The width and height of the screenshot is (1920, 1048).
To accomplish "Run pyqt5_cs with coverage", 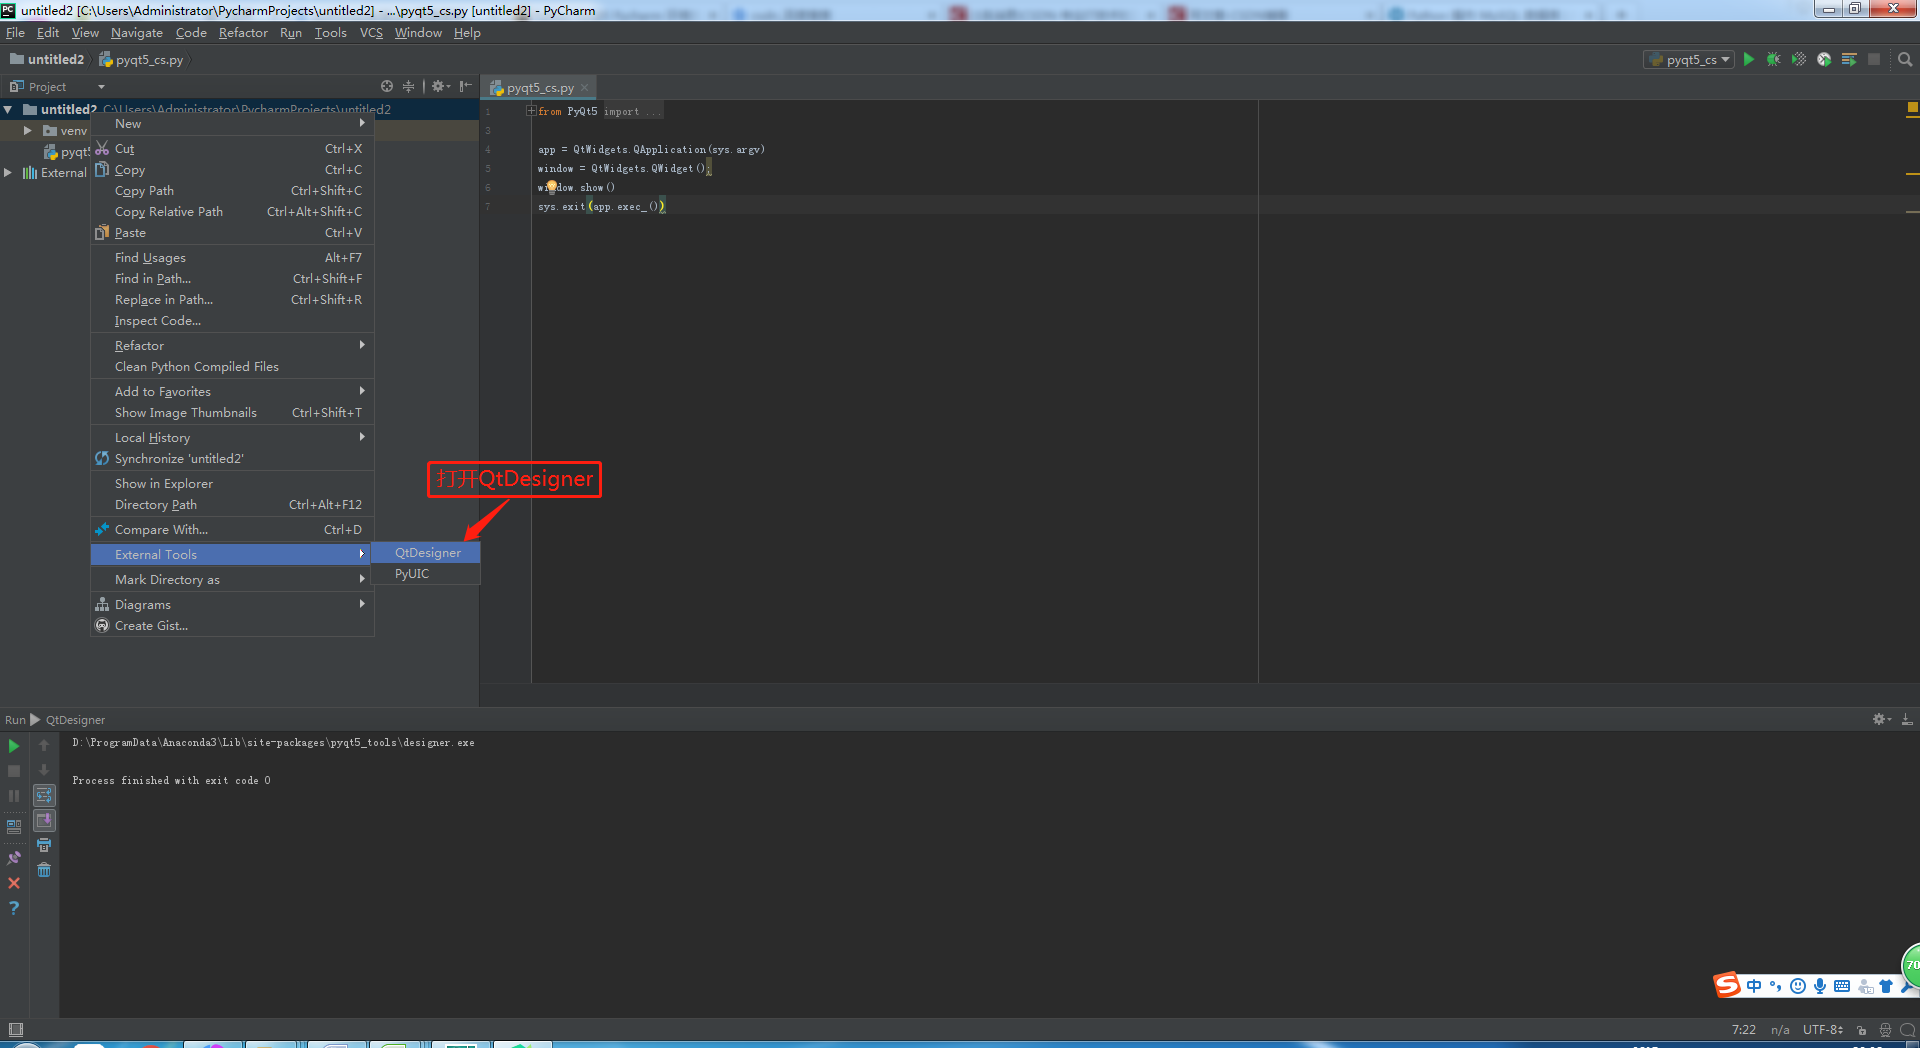I will (1799, 60).
